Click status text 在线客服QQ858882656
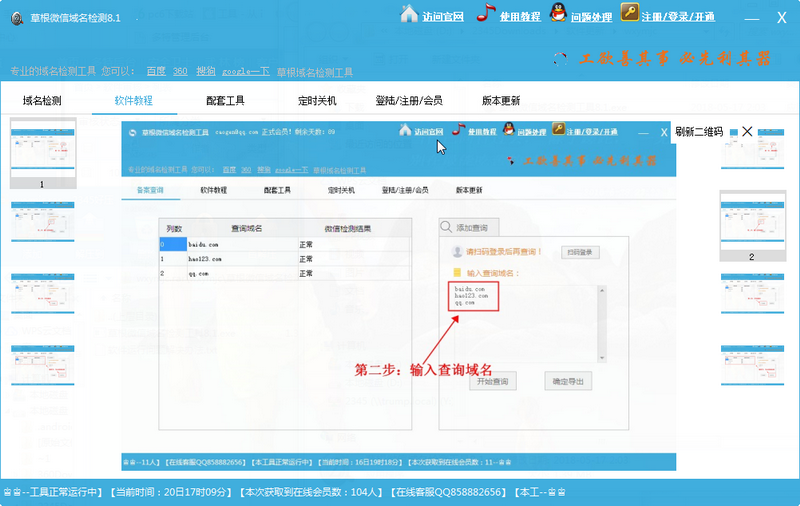The image size is (800, 506). tap(448, 492)
